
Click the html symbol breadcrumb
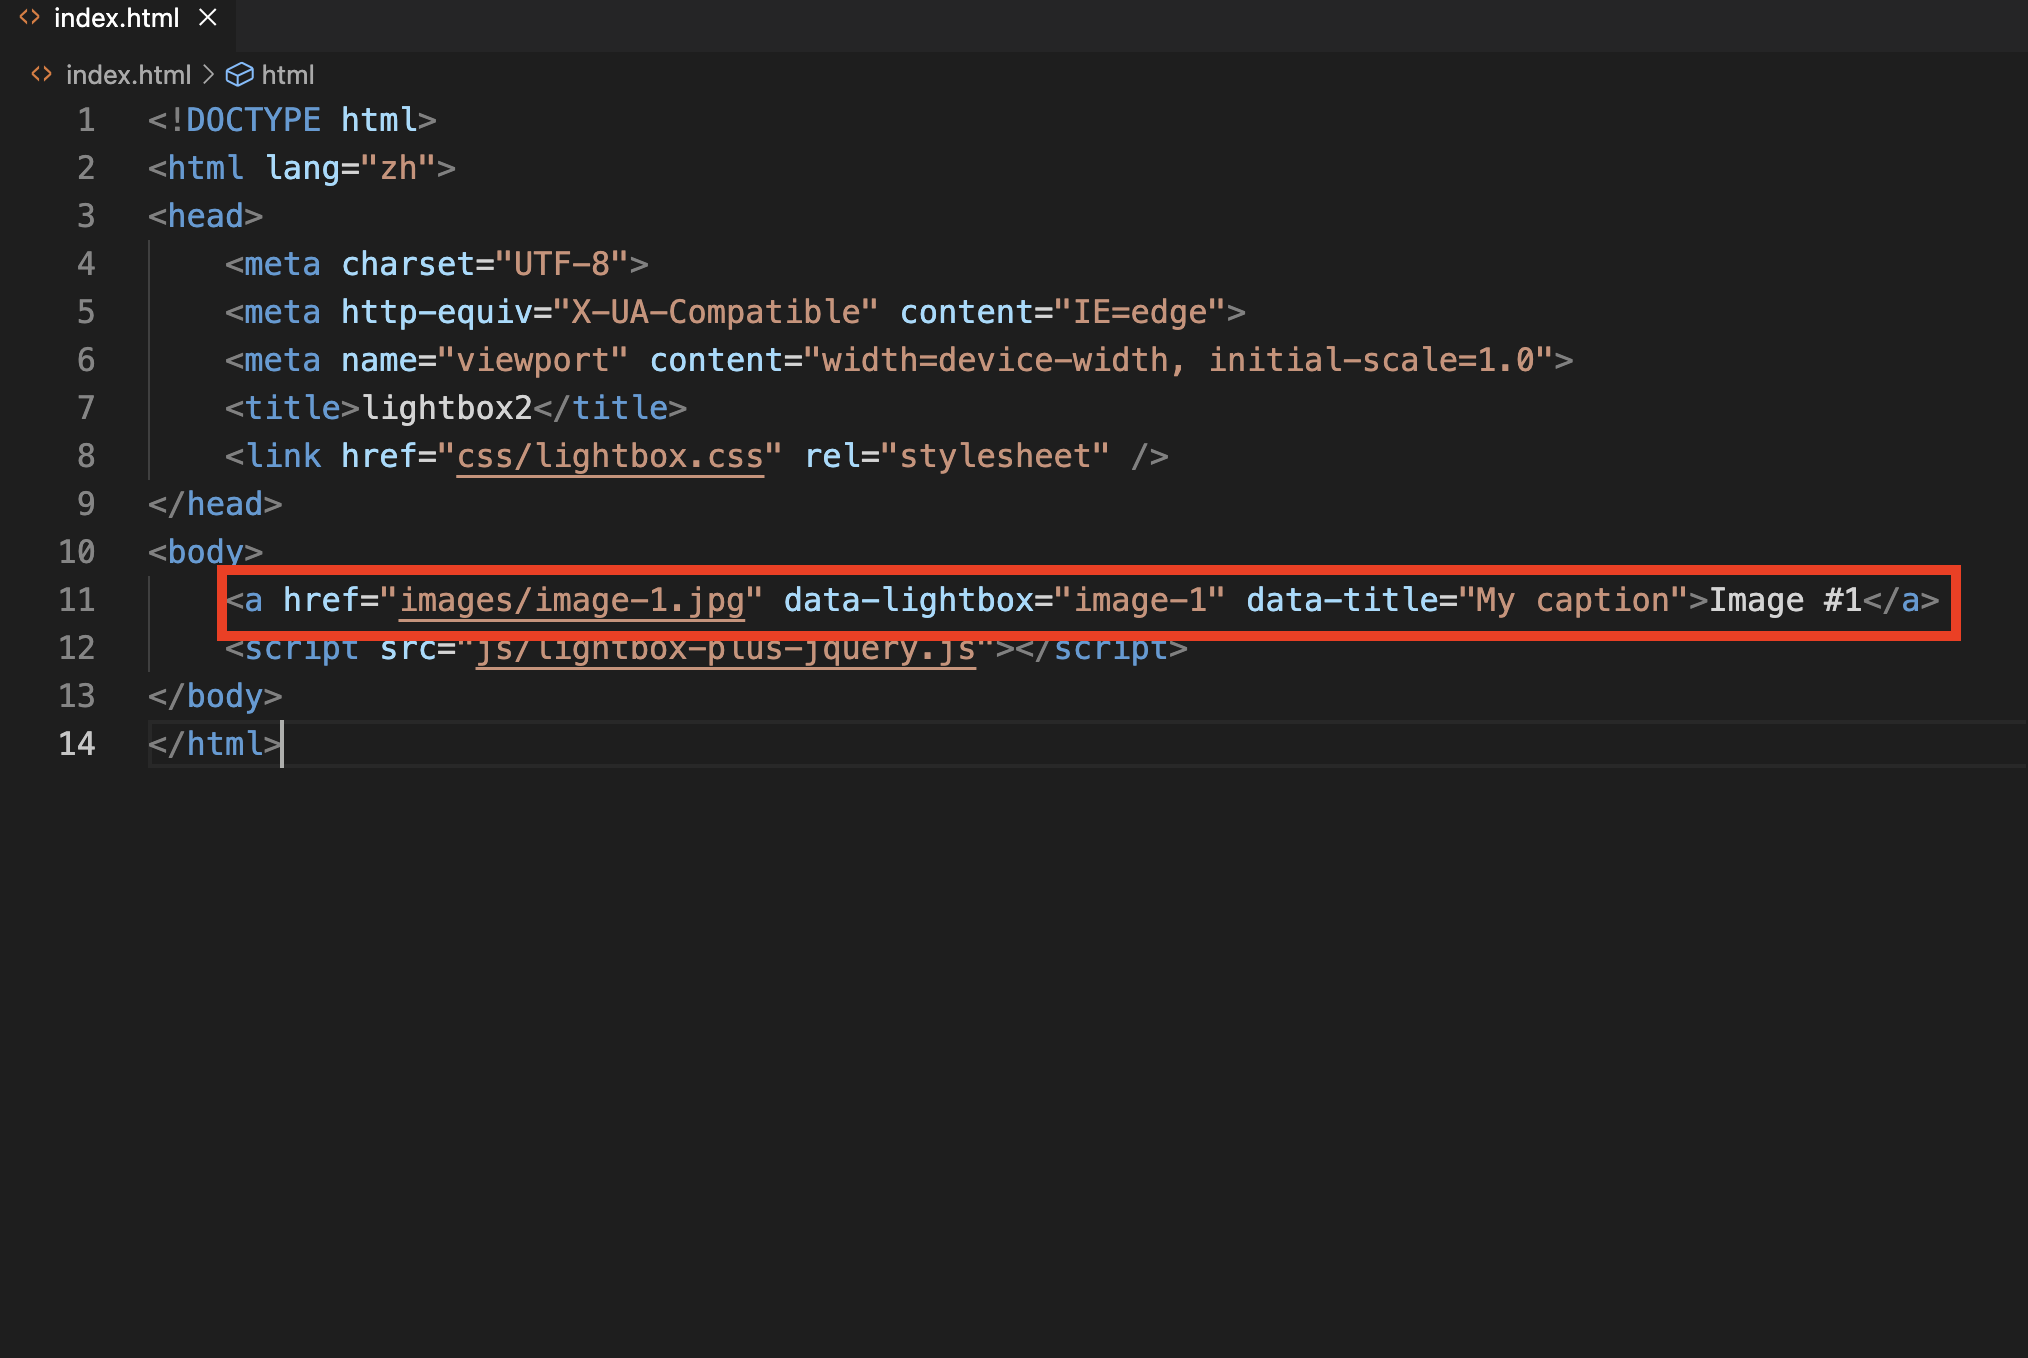tap(288, 75)
